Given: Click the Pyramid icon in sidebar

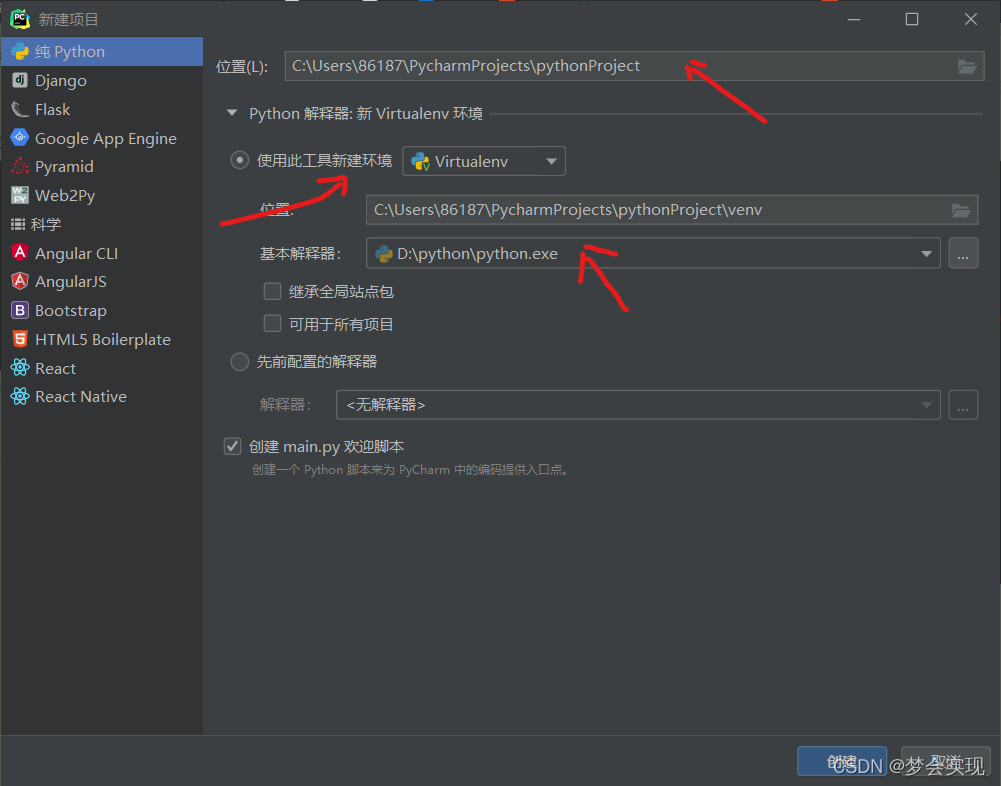Looking at the screenshot, I should click(20, 166).
